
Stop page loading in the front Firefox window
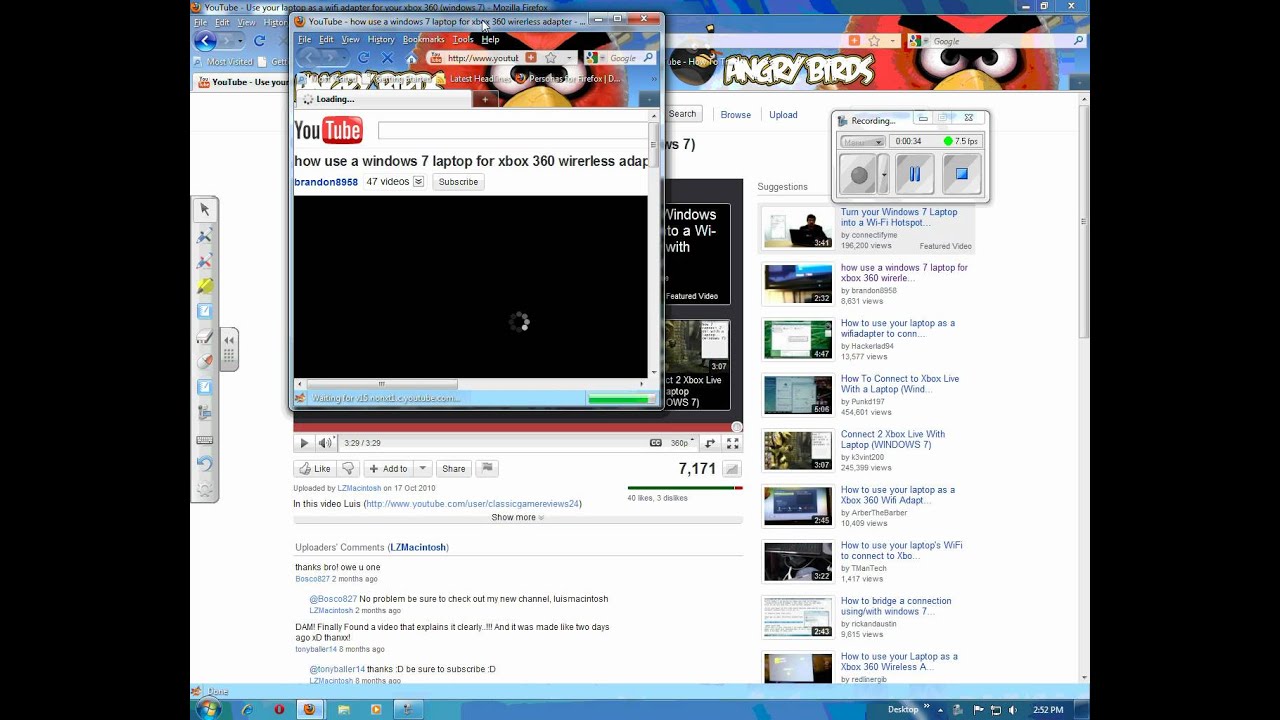click(x=387, y=58)
